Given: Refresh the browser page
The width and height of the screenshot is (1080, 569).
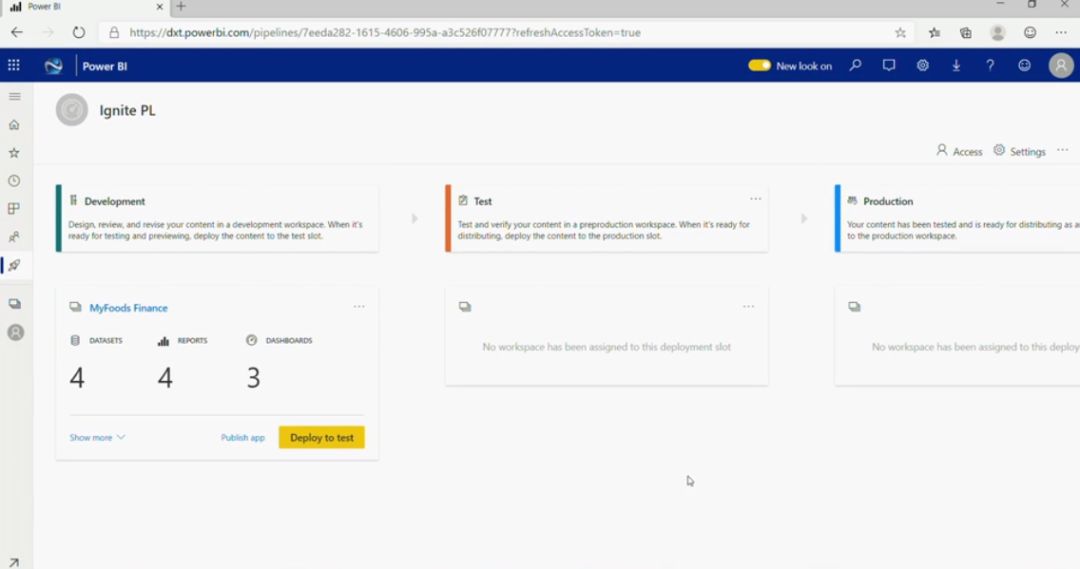Looking at the screenshot, I should click(79, 32).
